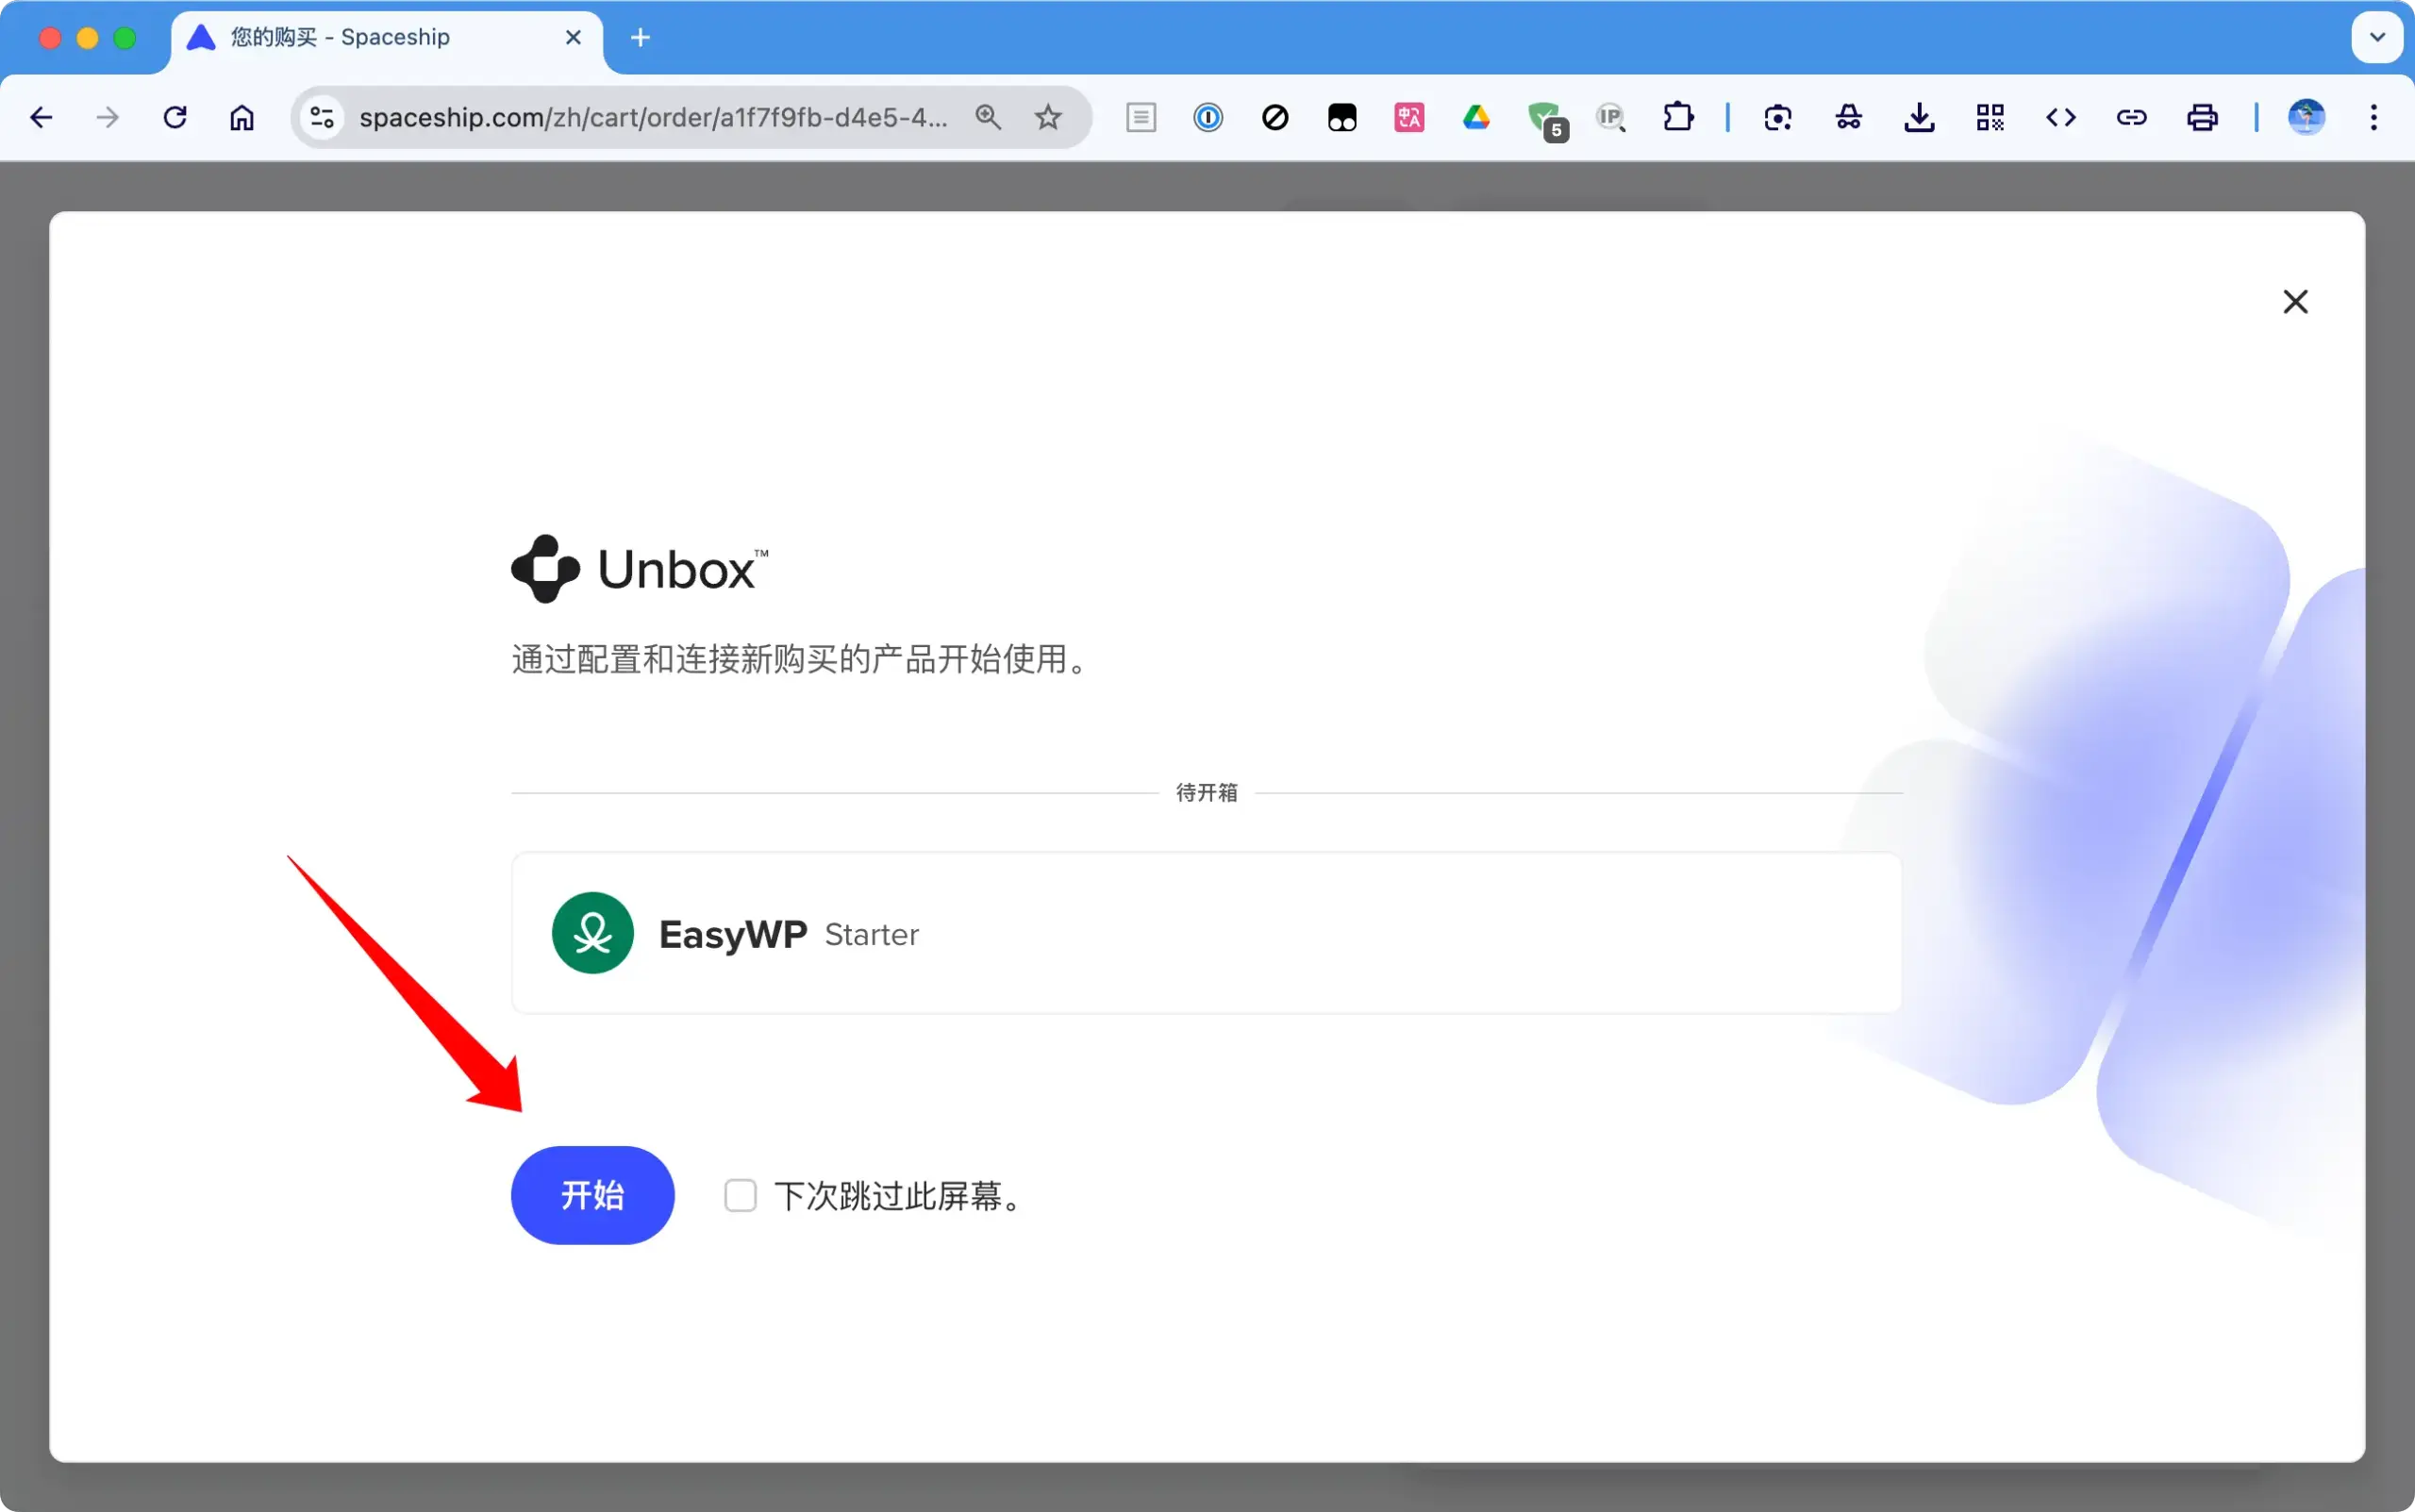Close the Spaceship browser tab
Screen dimensions: 2415x1512
pos(573,37)
